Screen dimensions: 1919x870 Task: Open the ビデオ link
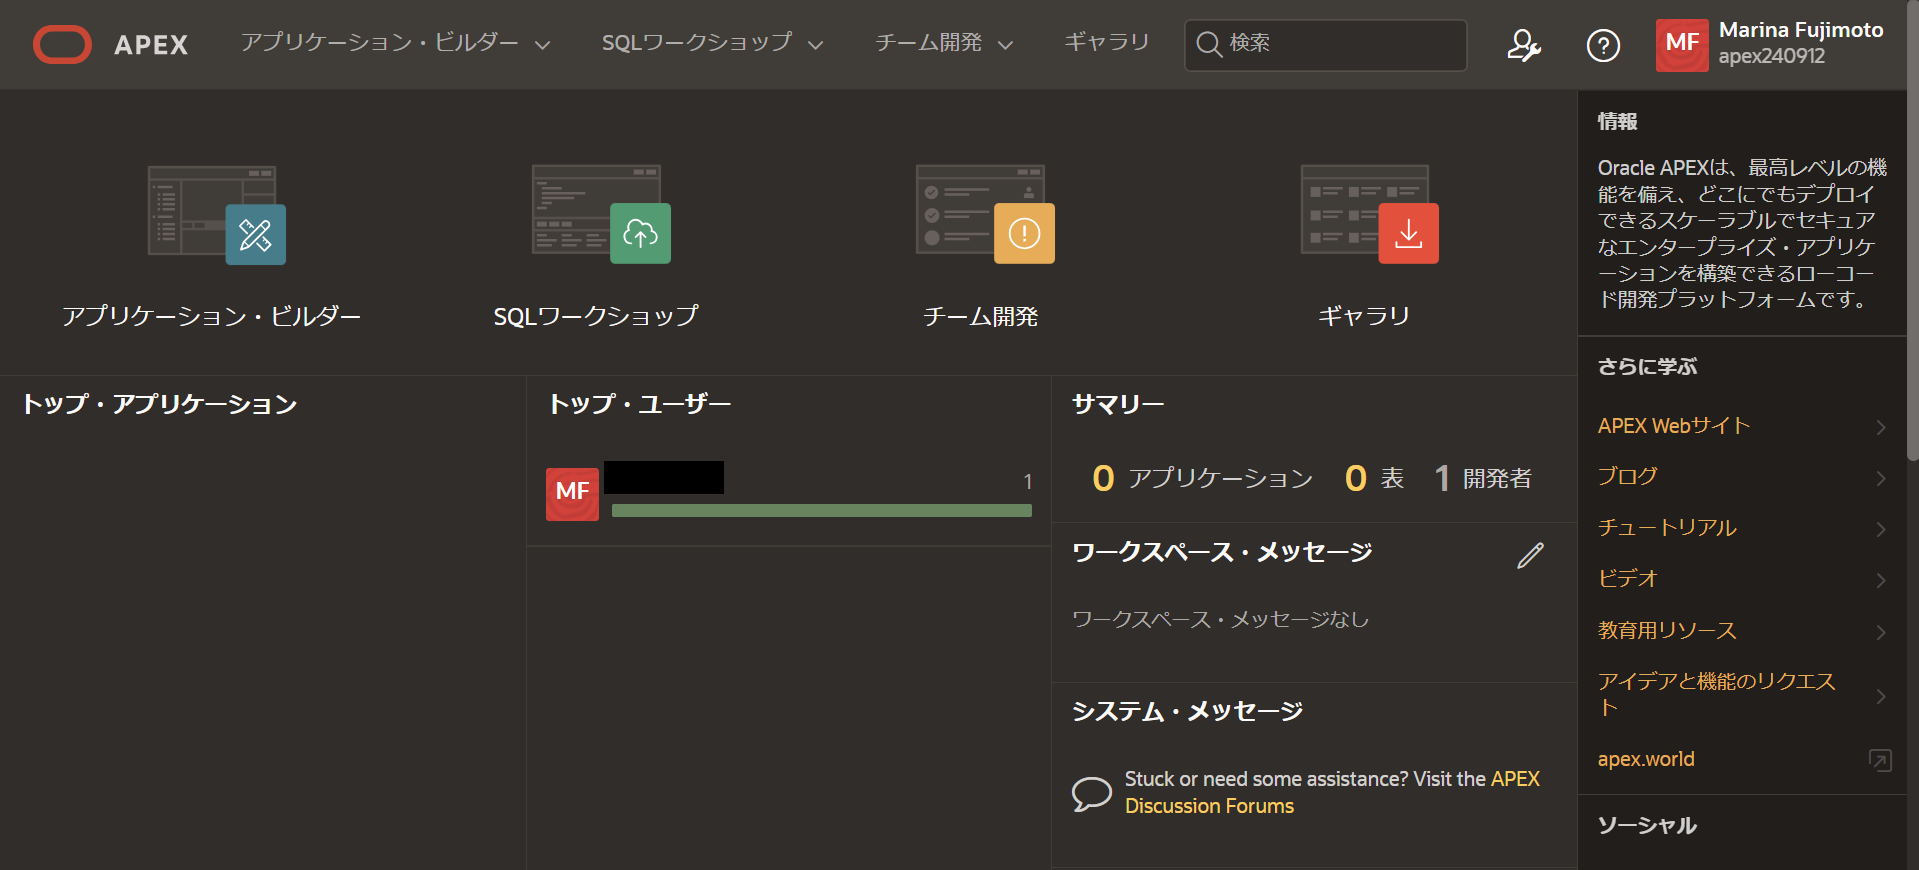click(1627, 579)
